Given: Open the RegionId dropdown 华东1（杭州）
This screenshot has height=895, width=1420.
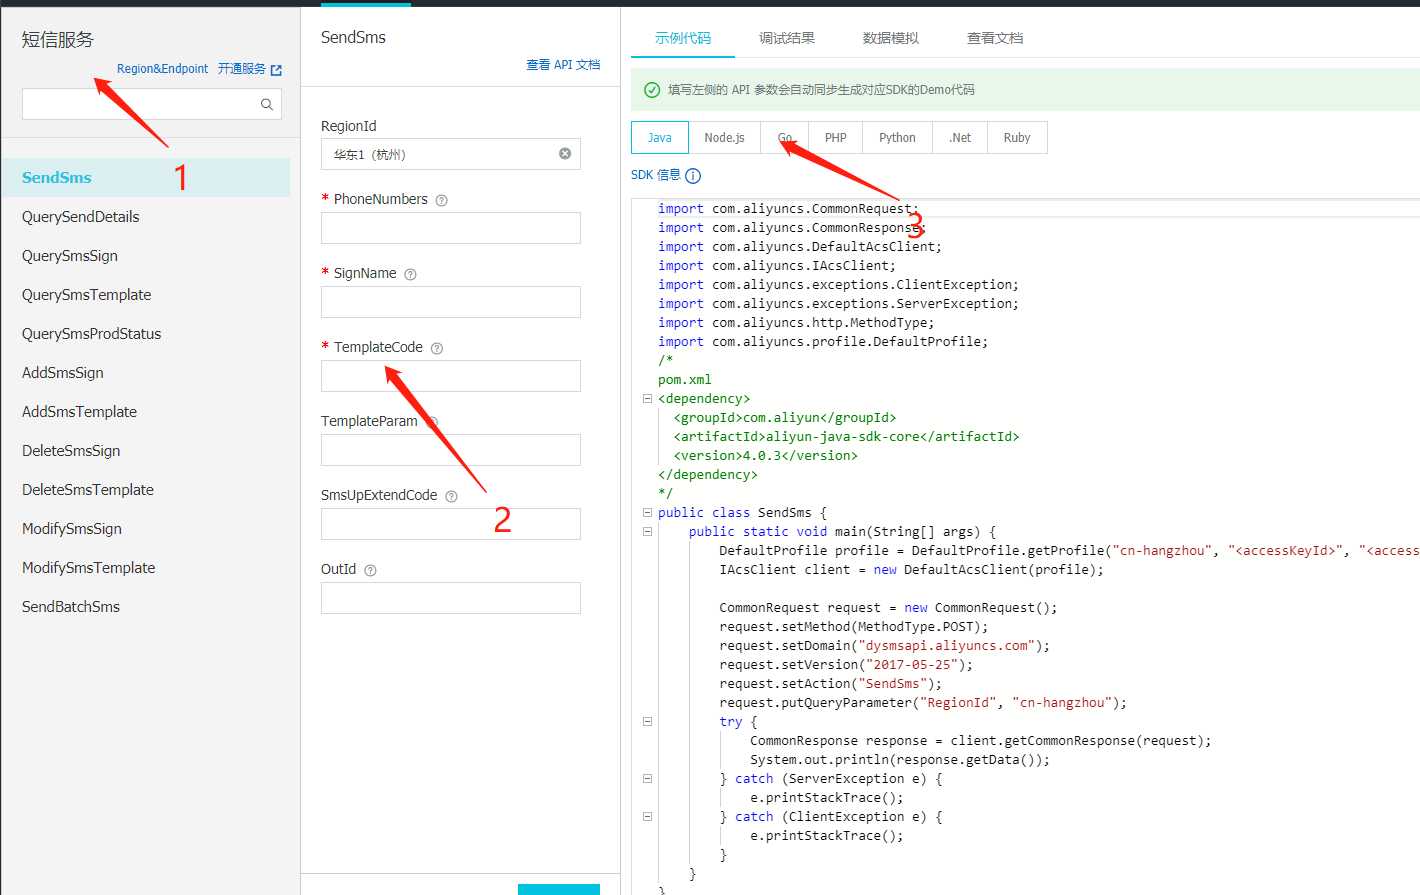Looking at the screenshot, I should pos(451,154).
